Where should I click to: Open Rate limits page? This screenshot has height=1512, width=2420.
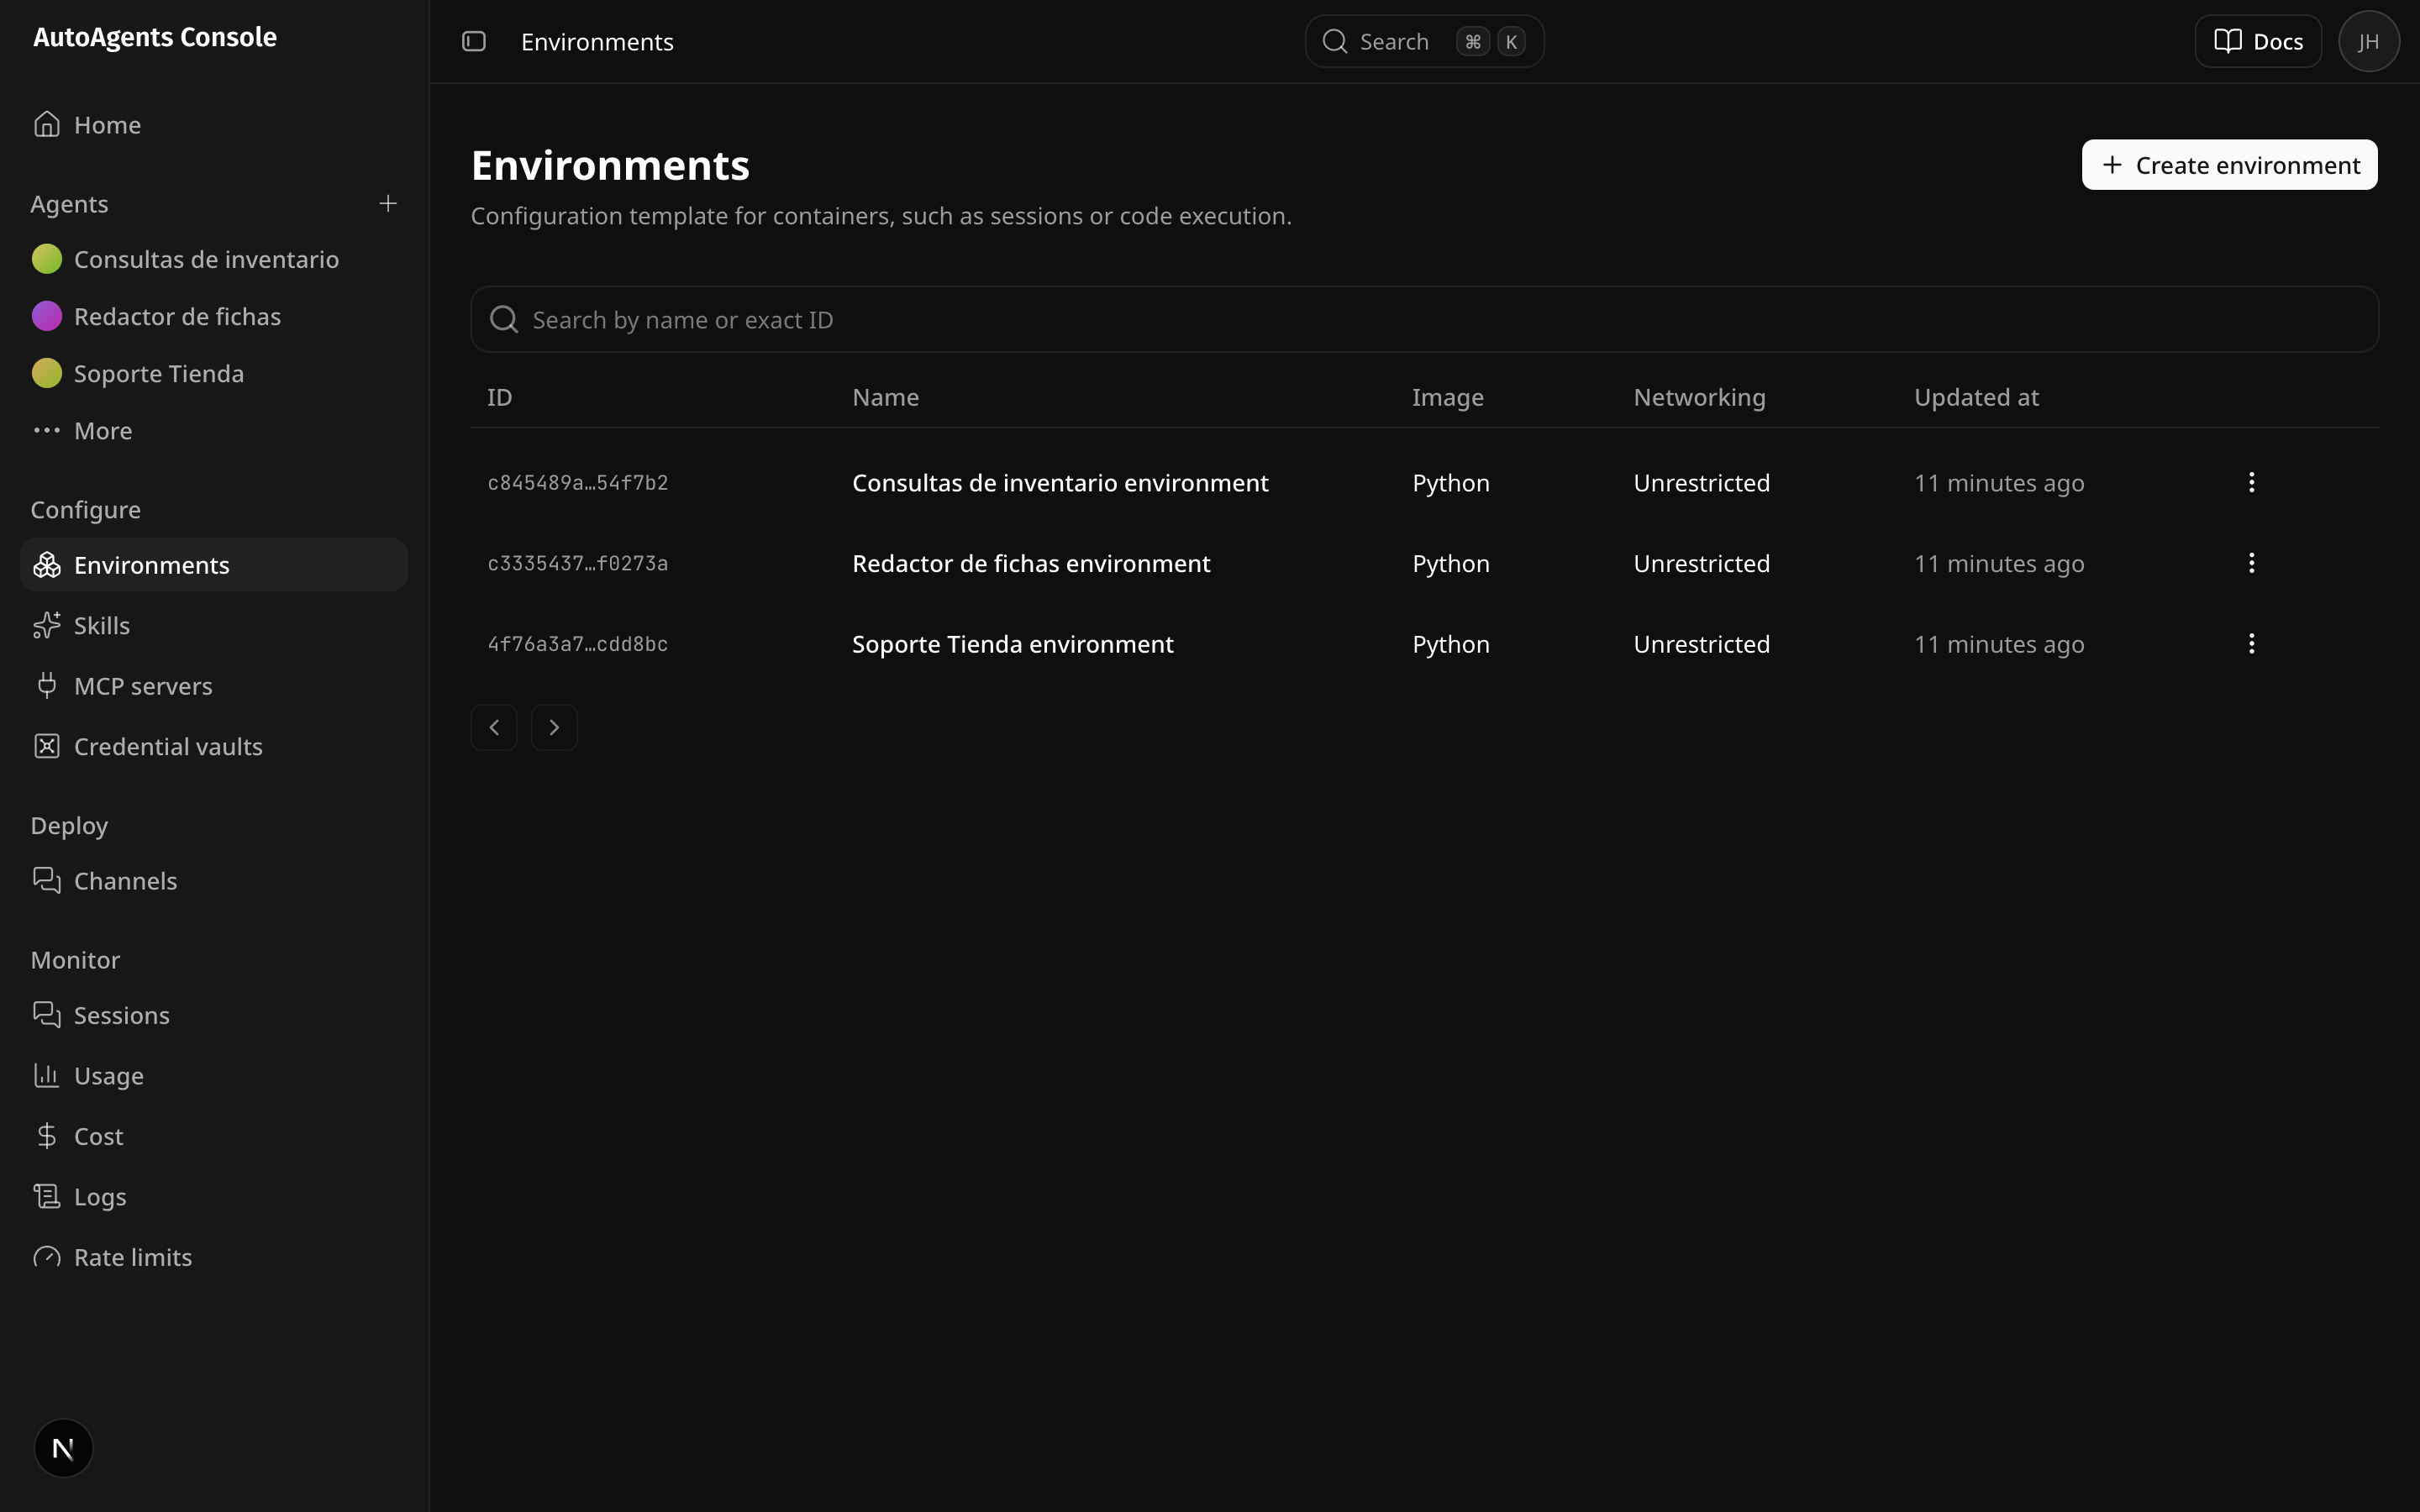[213, 1257]
